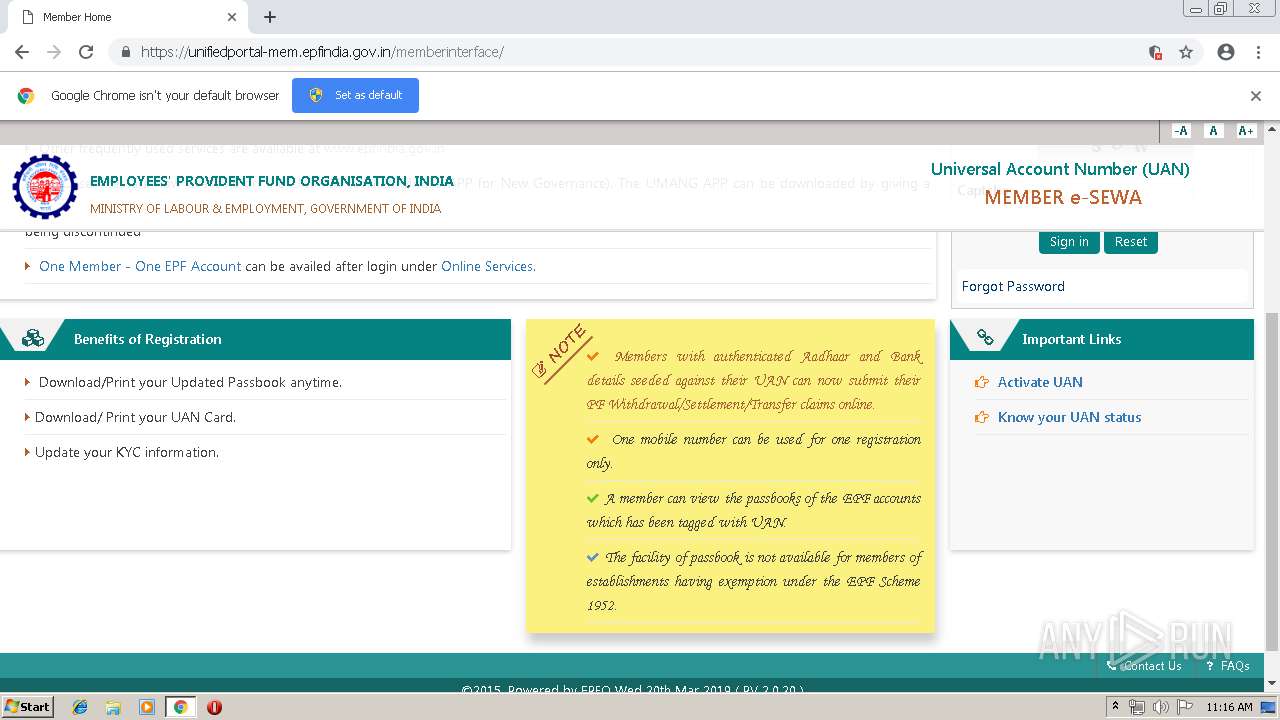The width and height of the screenshot is (1280, 720).
Task: Close the Member Home tab
Action: (x=232, y=17)
